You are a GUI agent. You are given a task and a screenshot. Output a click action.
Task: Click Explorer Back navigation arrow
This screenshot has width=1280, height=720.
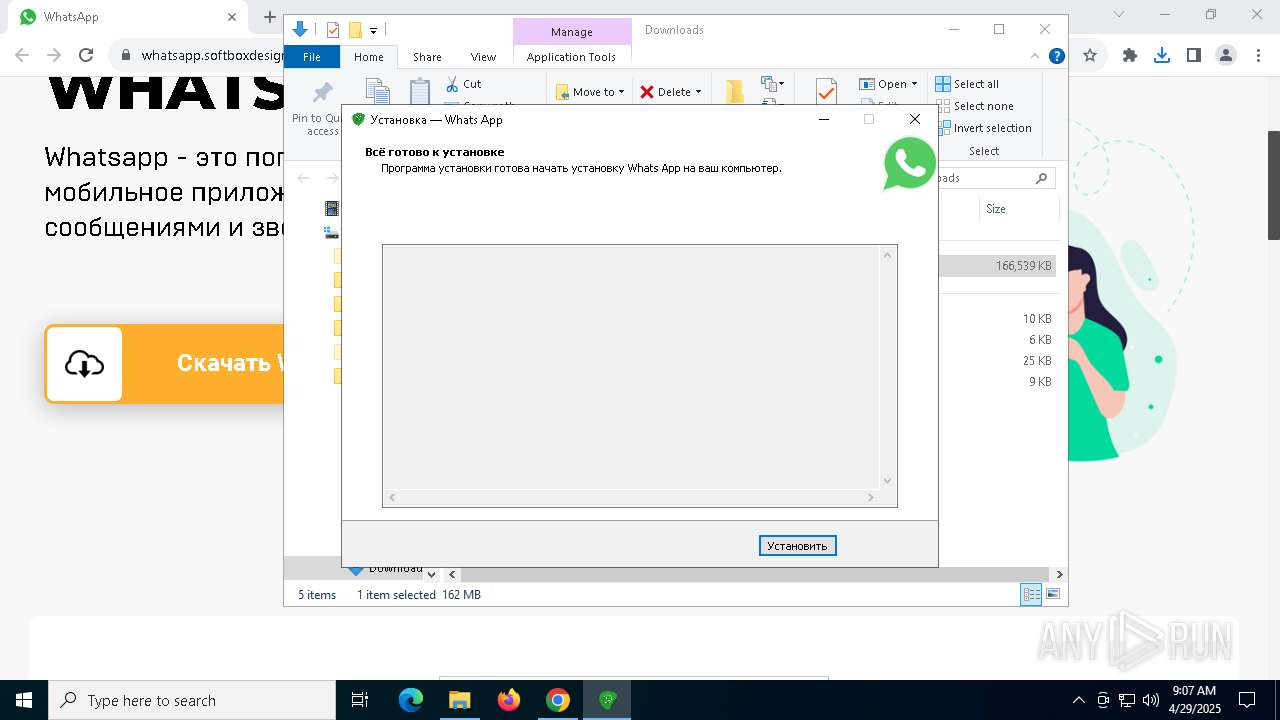(x=303, y=178)
